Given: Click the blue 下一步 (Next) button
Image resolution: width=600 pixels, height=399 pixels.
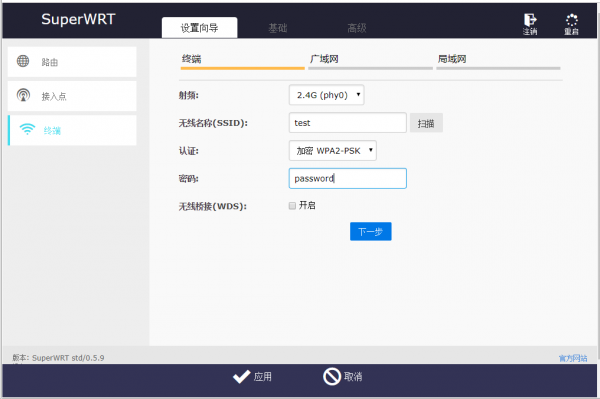Looking at the screenshot, I should (370, 231).
